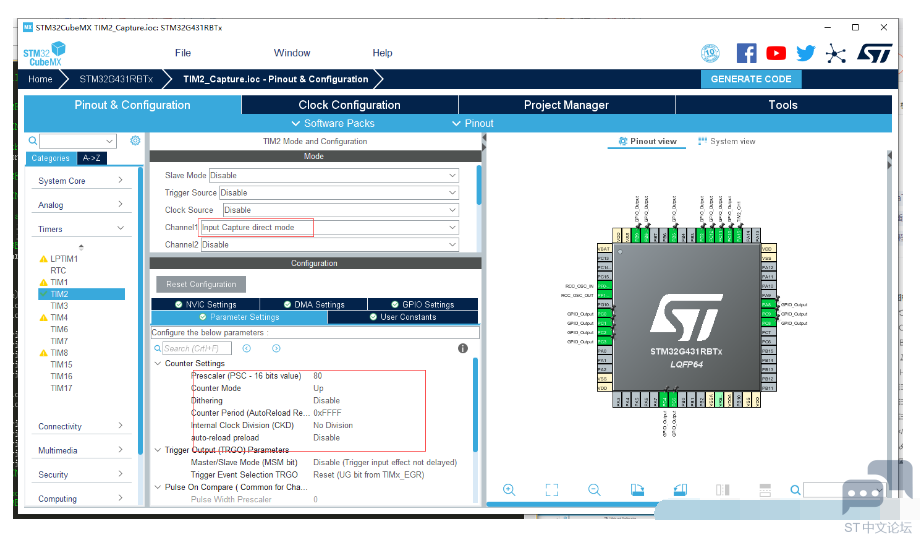The height and width of the screenshot is (543, 921).
Task: Open the Software Packs dropdown
Action: point(333,123)
